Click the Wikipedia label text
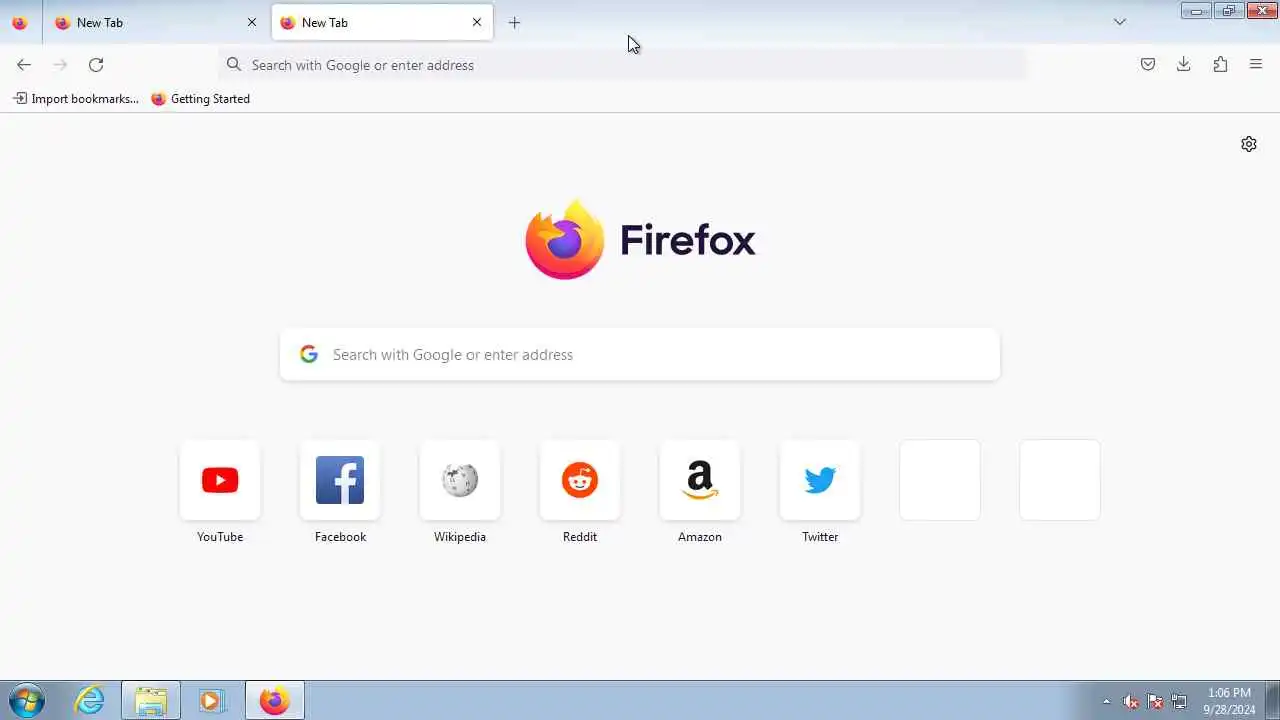1280x720 pixels. (x=460, y=537)
